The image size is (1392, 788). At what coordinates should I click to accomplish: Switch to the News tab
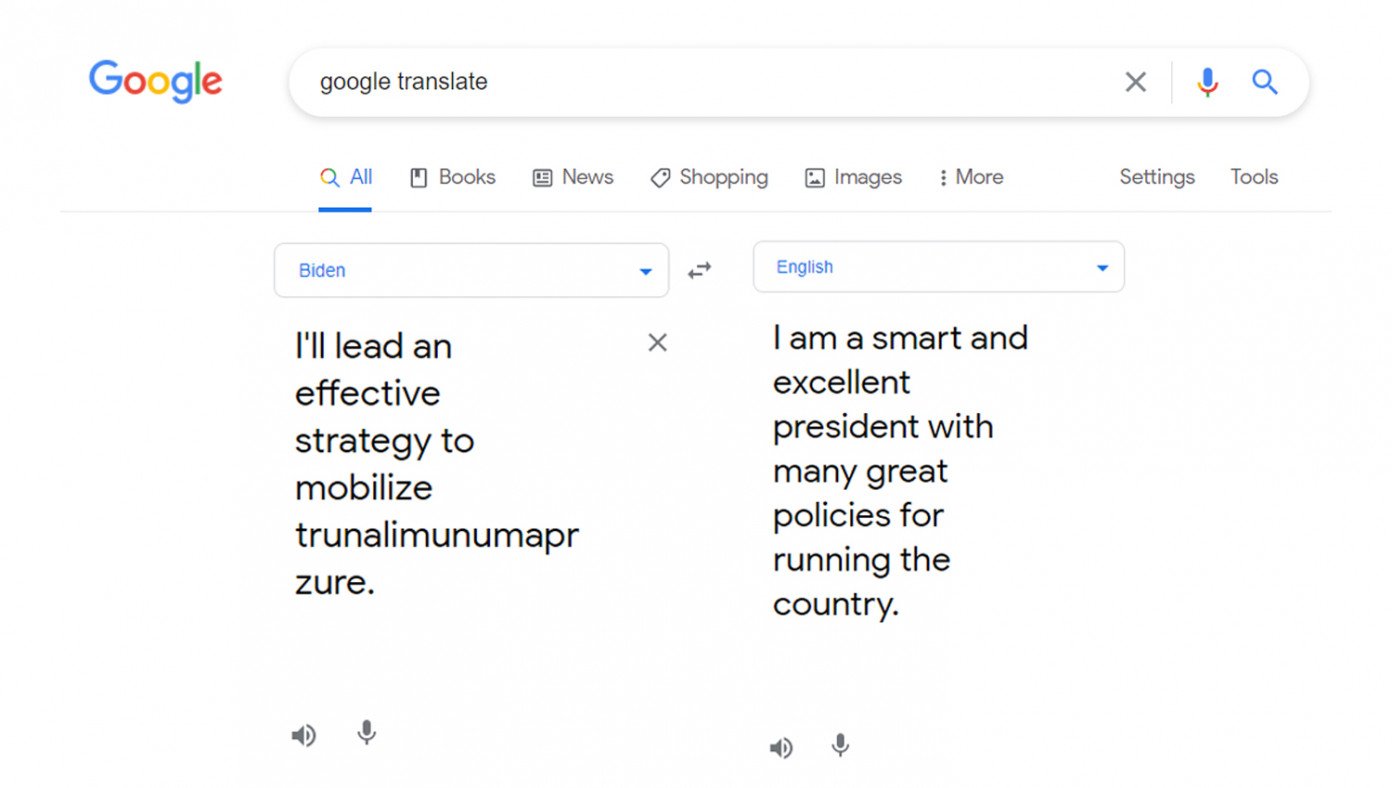pyautogui.click(x=573, y=177)
